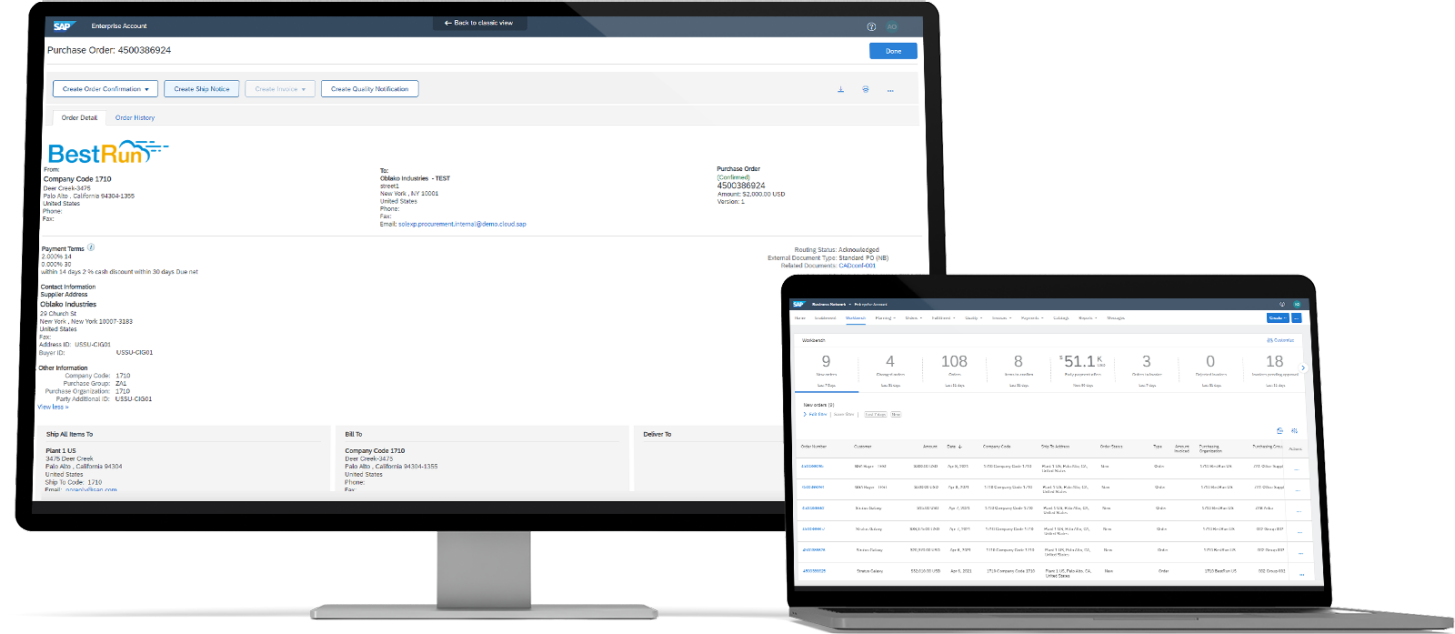The image size is (1455, 634).
Task: Expand the Create Order Confirmation dropdown
Action: point(105,89)
